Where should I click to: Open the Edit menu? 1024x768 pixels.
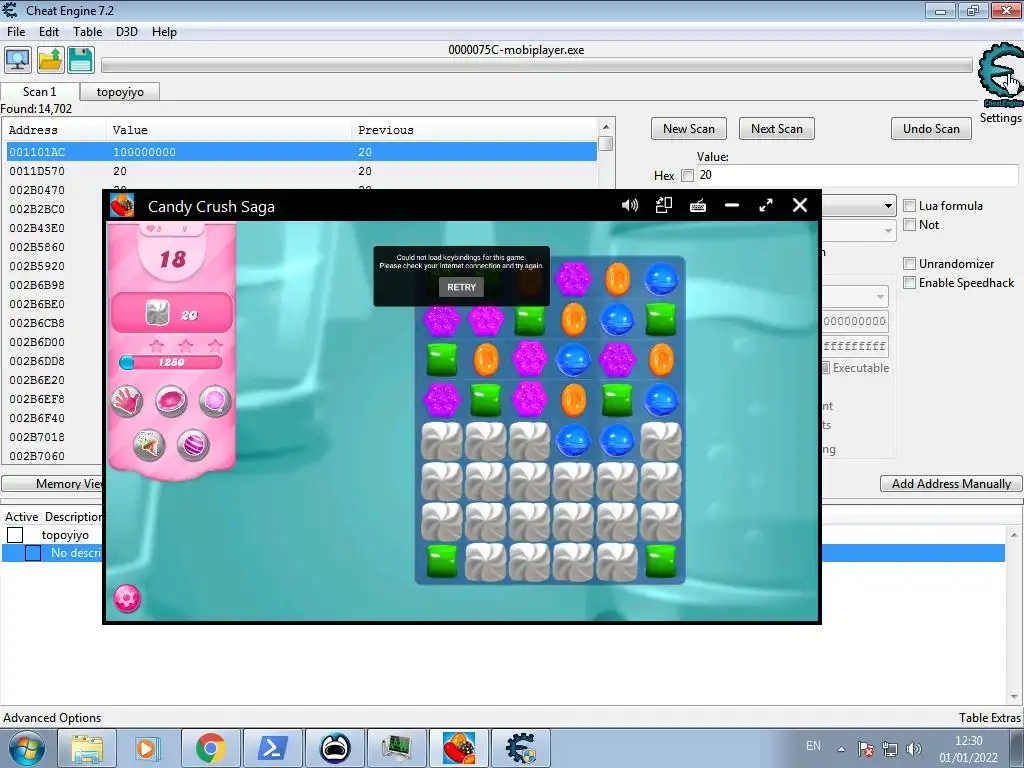(48, 32)
